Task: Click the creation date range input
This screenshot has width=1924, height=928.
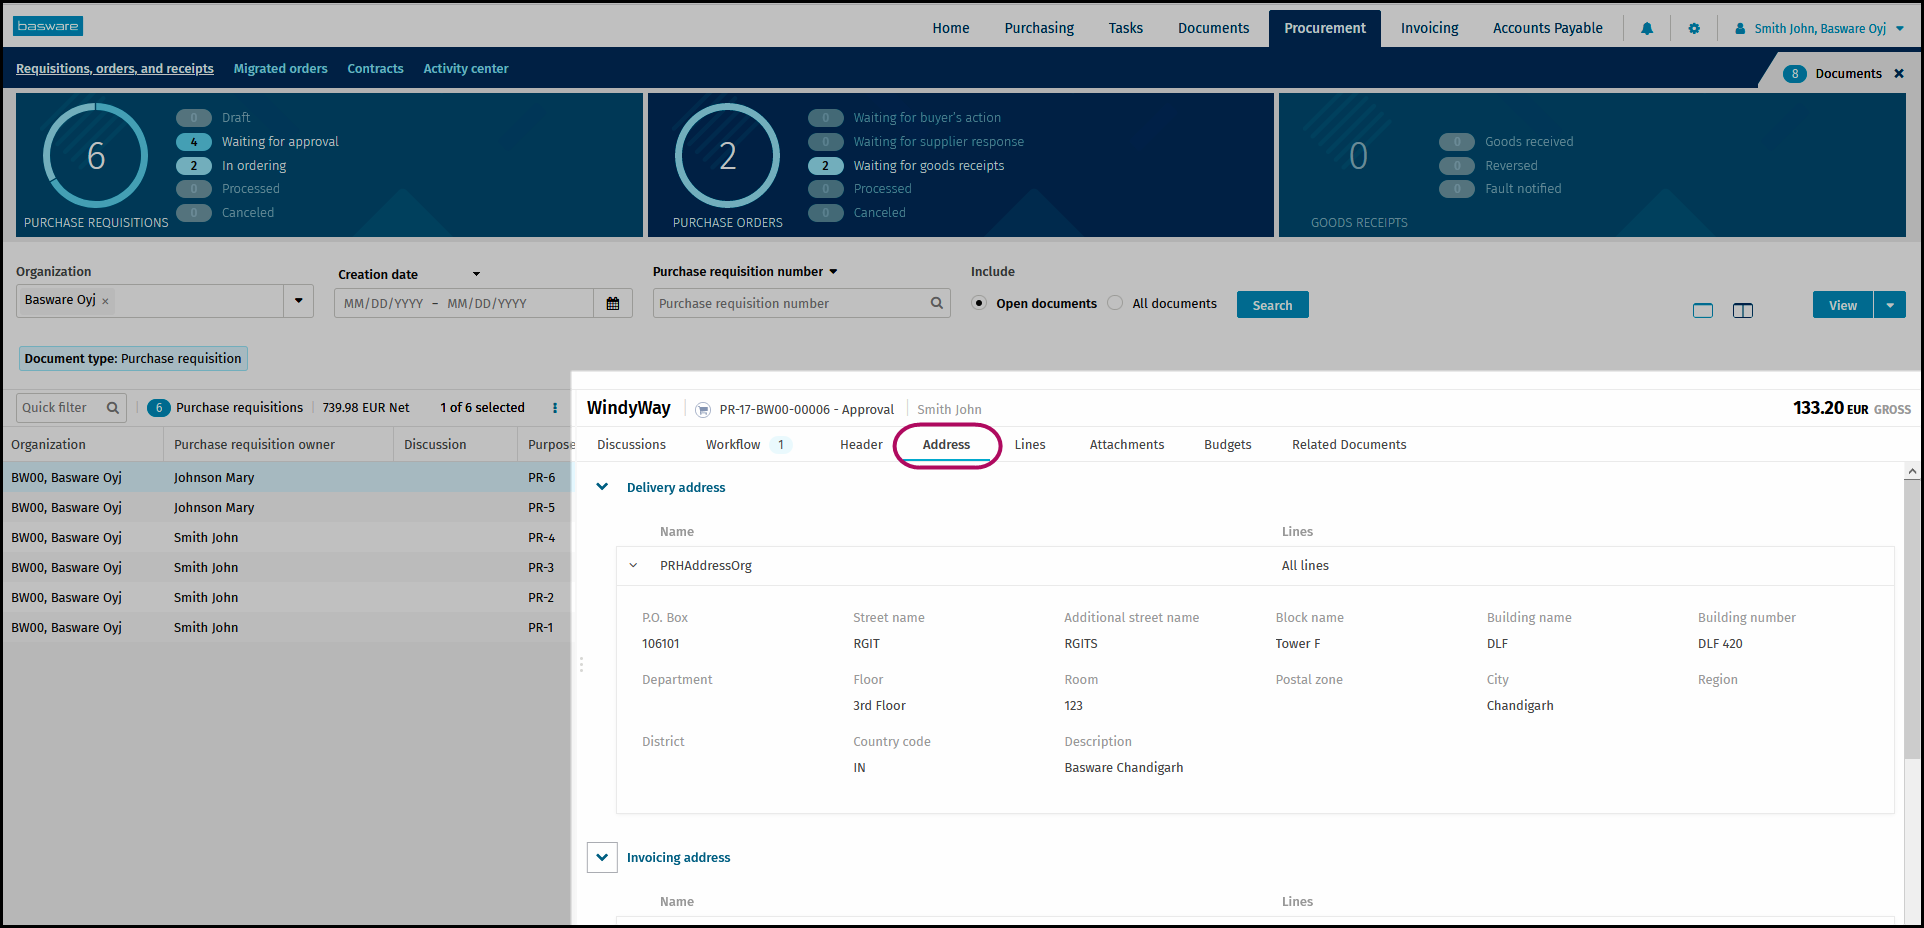Action: 464,303
